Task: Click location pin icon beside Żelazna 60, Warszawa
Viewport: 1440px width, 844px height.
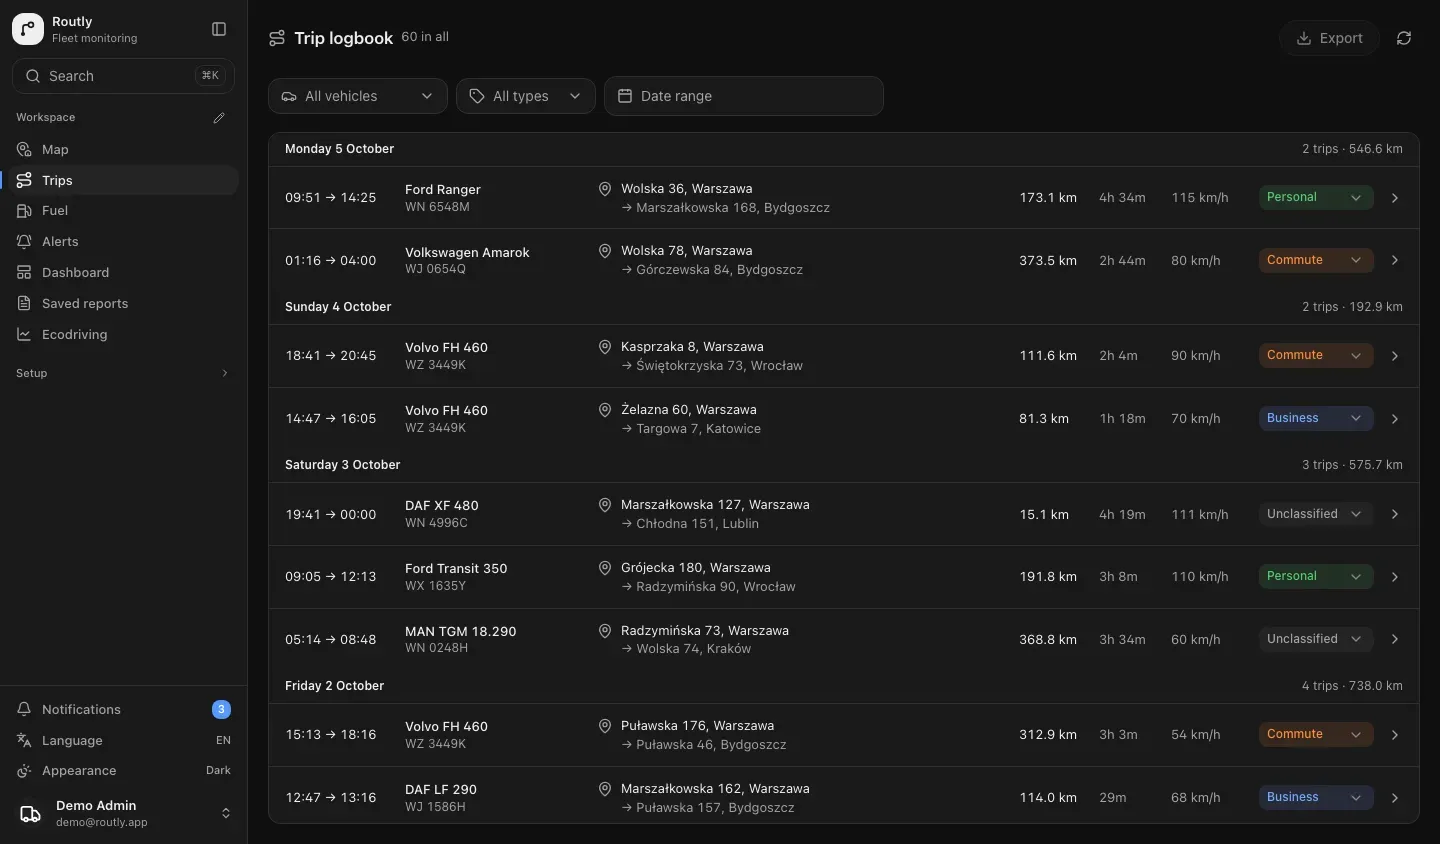Action: [605, 410]
